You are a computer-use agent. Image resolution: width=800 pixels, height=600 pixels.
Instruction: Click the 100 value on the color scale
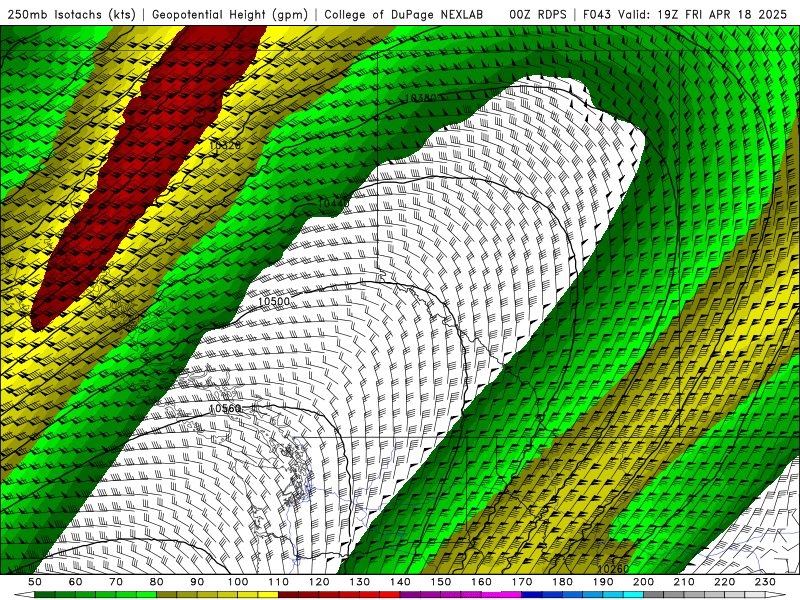238,582
